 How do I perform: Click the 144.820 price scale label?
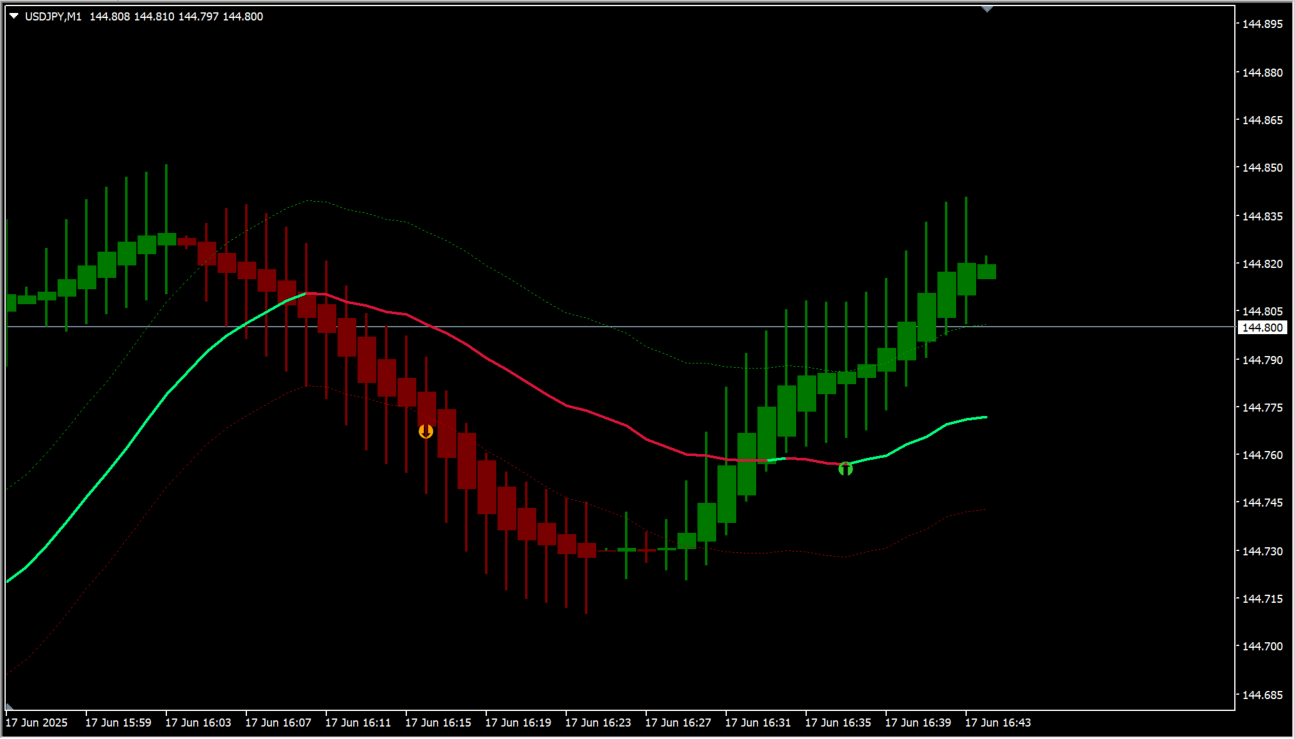point(1262,264)
